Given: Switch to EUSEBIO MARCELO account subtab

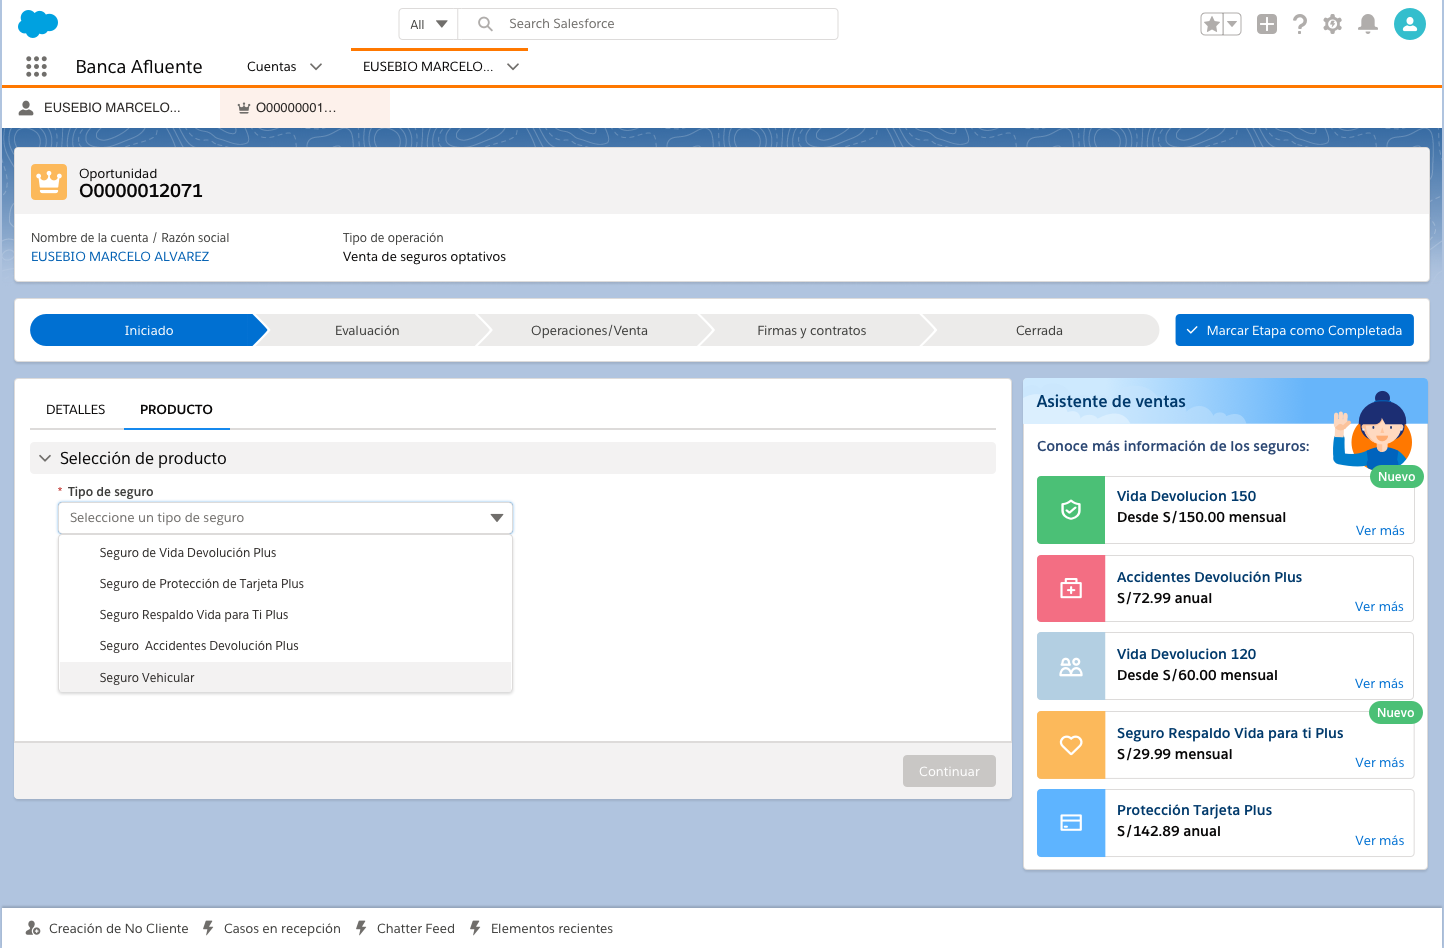Looking at the screenshot, I should click(x=111, y=107).
